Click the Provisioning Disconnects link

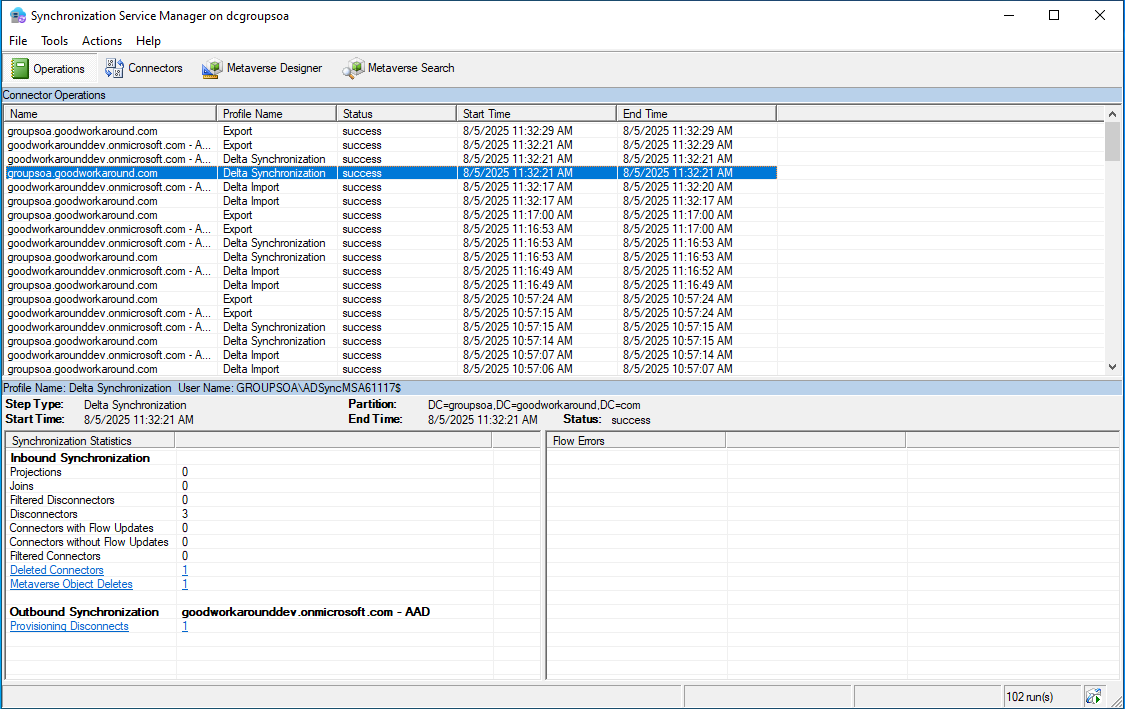[x=69, y=626]
